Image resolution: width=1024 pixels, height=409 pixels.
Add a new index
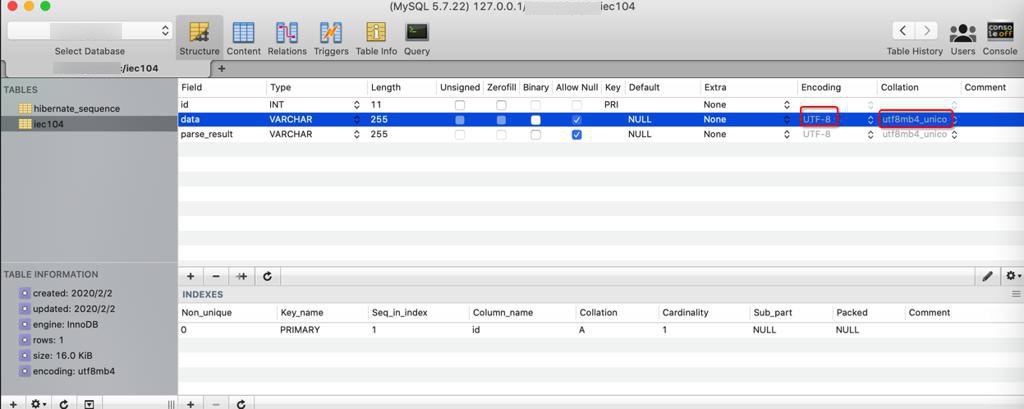click(x=191, y=404)
